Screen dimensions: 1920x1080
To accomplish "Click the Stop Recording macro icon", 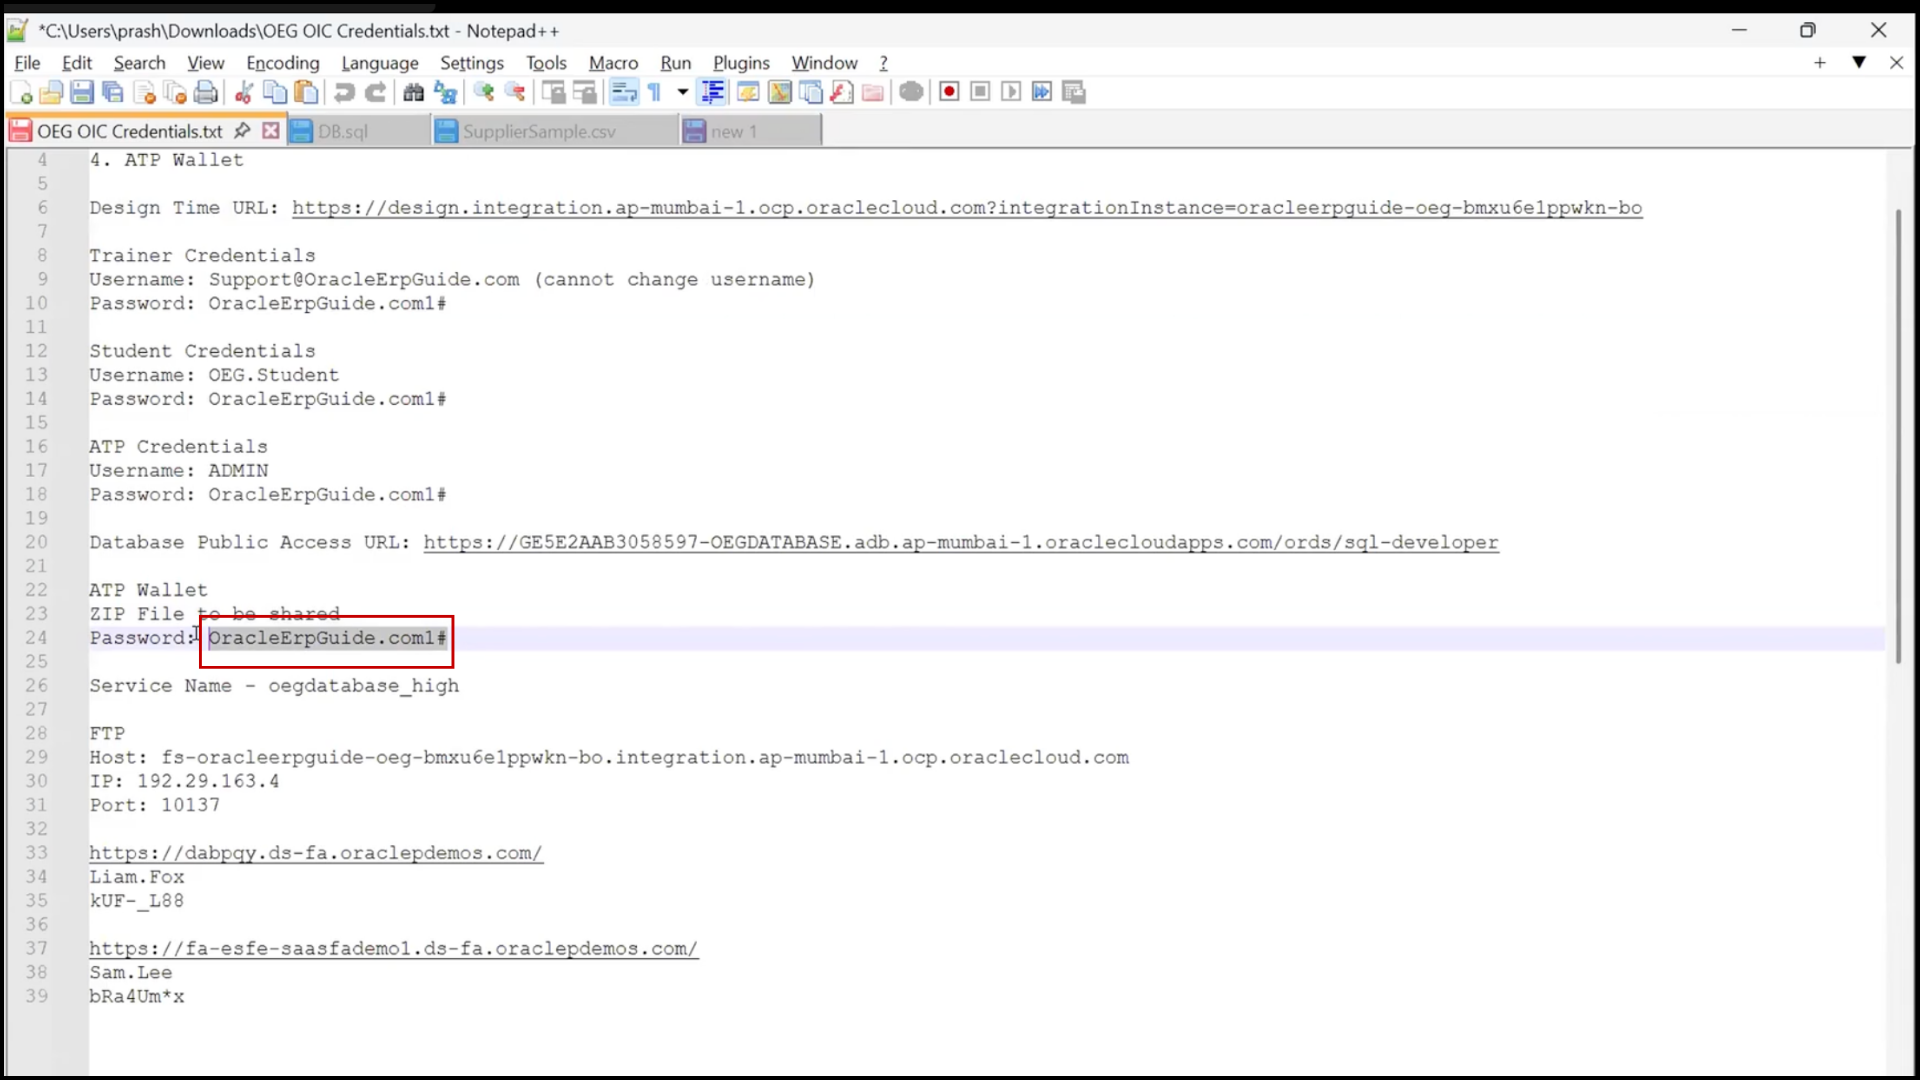I will (980, 93).
